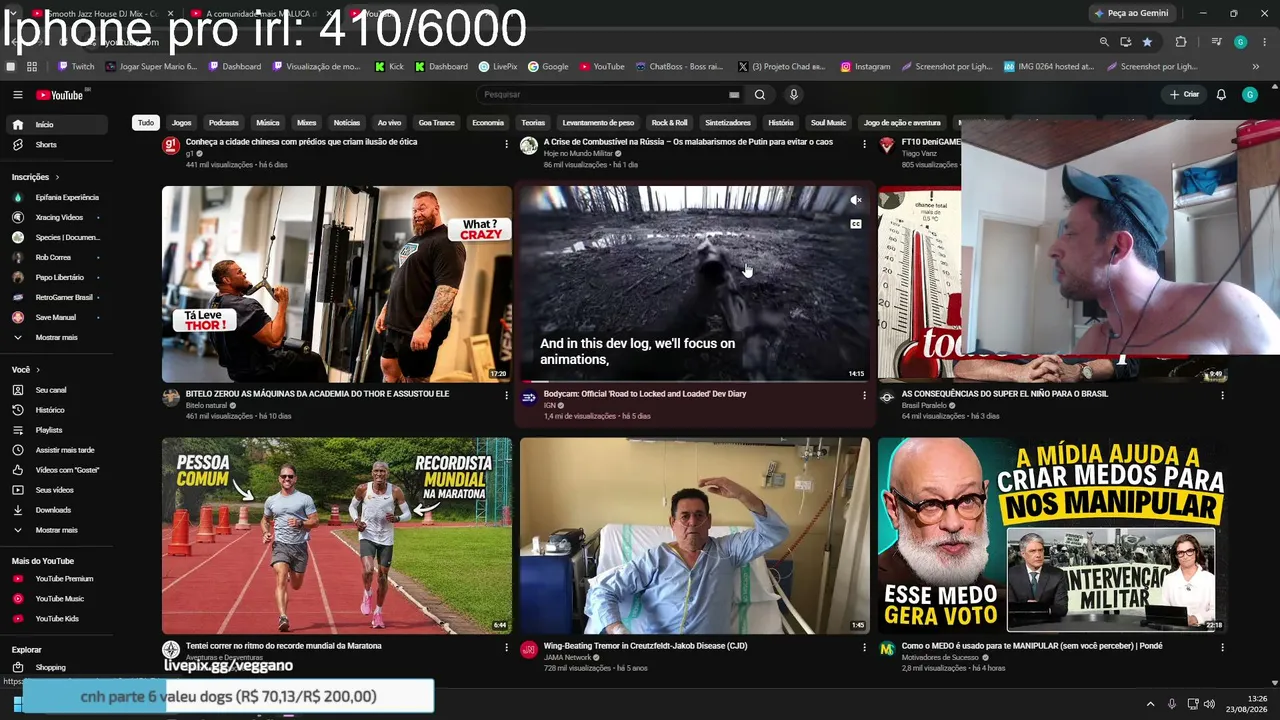This screenshot has width=1280, height=720.
Task: Open YouTube notifications bell
Action: (1221, 95)
